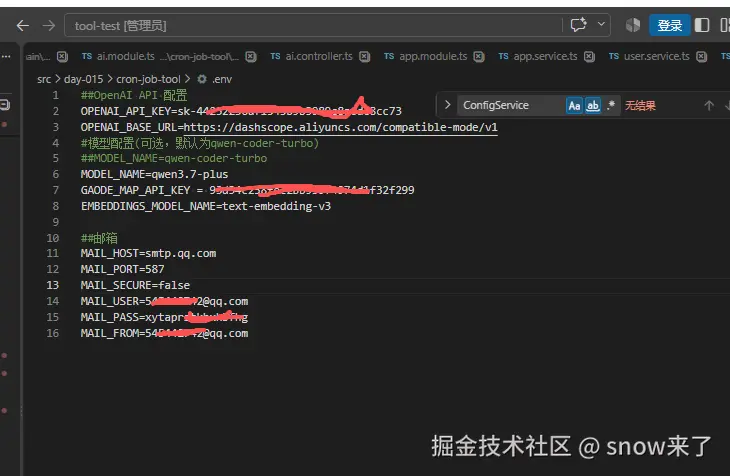The image size is (730, 476).
Task: Open the dashscope.aliyuncs.com URL link
Action: click(340, 127)
